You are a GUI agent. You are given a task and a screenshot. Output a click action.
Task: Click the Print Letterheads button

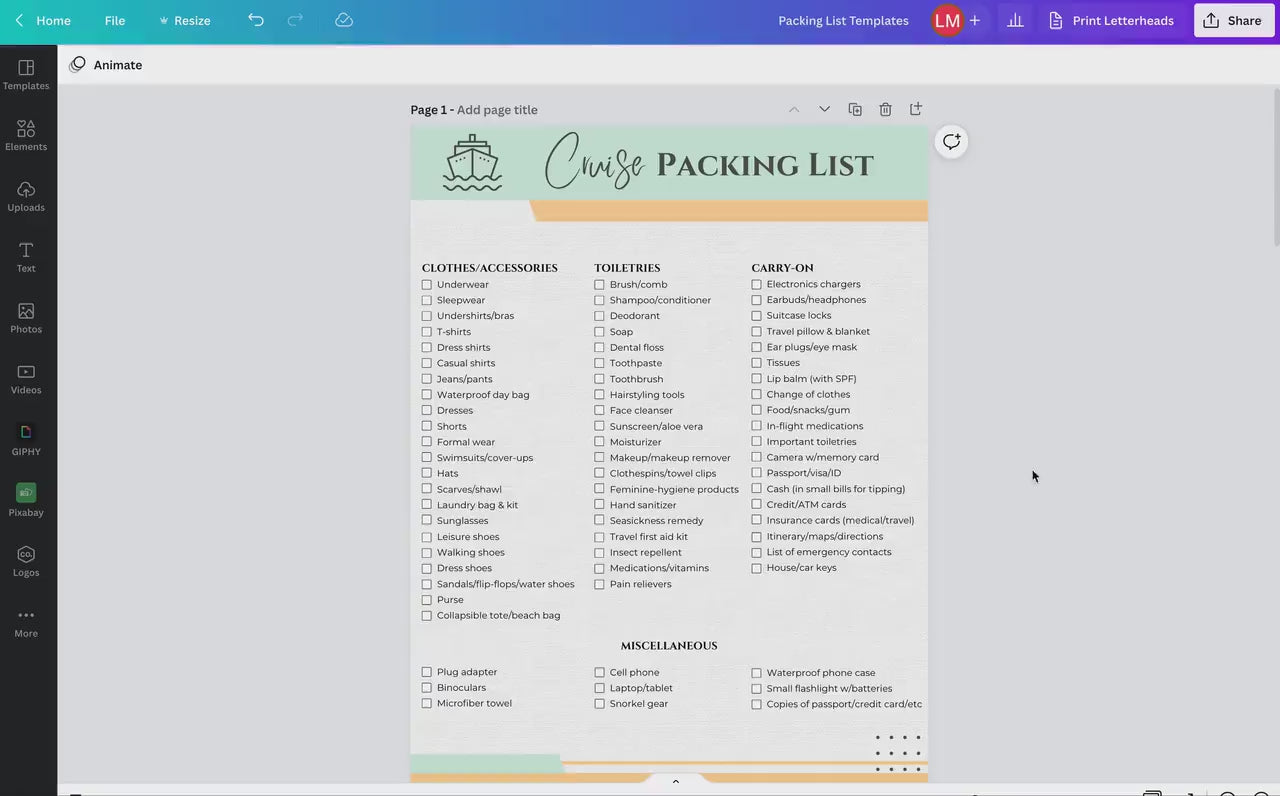(1111, 20)
